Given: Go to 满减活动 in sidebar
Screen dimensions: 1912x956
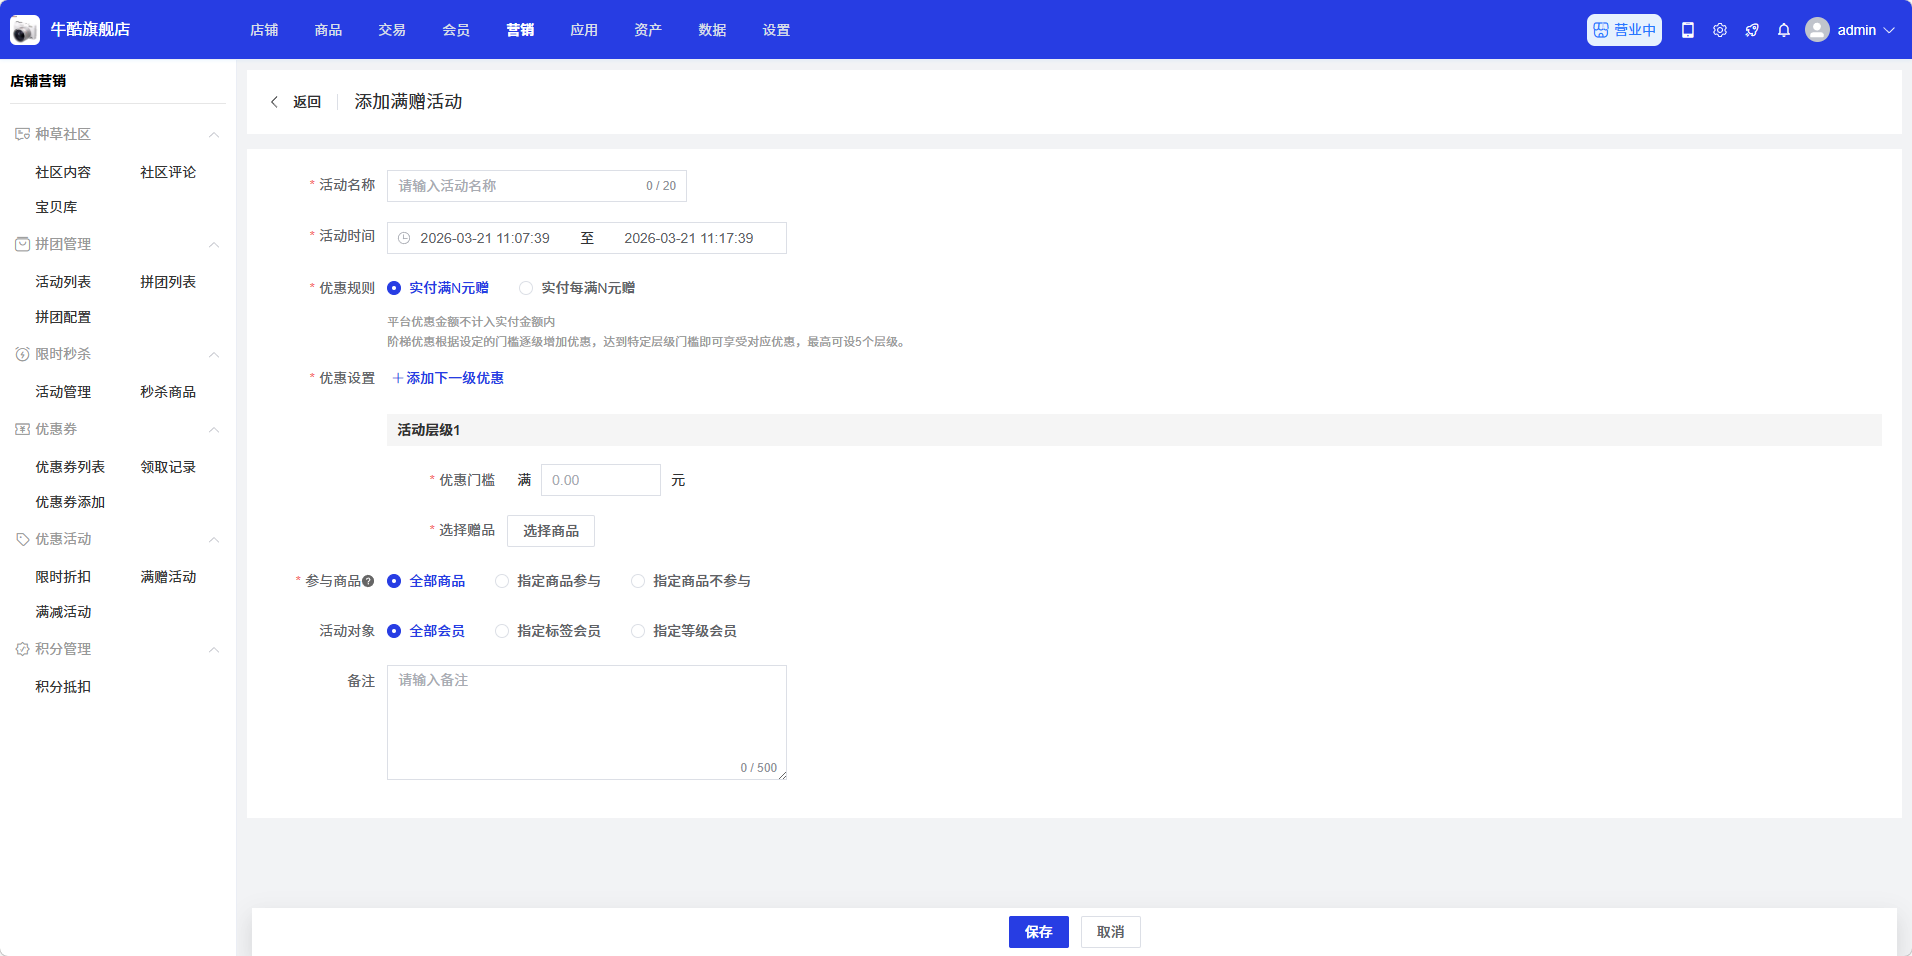Looking at the screenshot, I should (63, 612).
